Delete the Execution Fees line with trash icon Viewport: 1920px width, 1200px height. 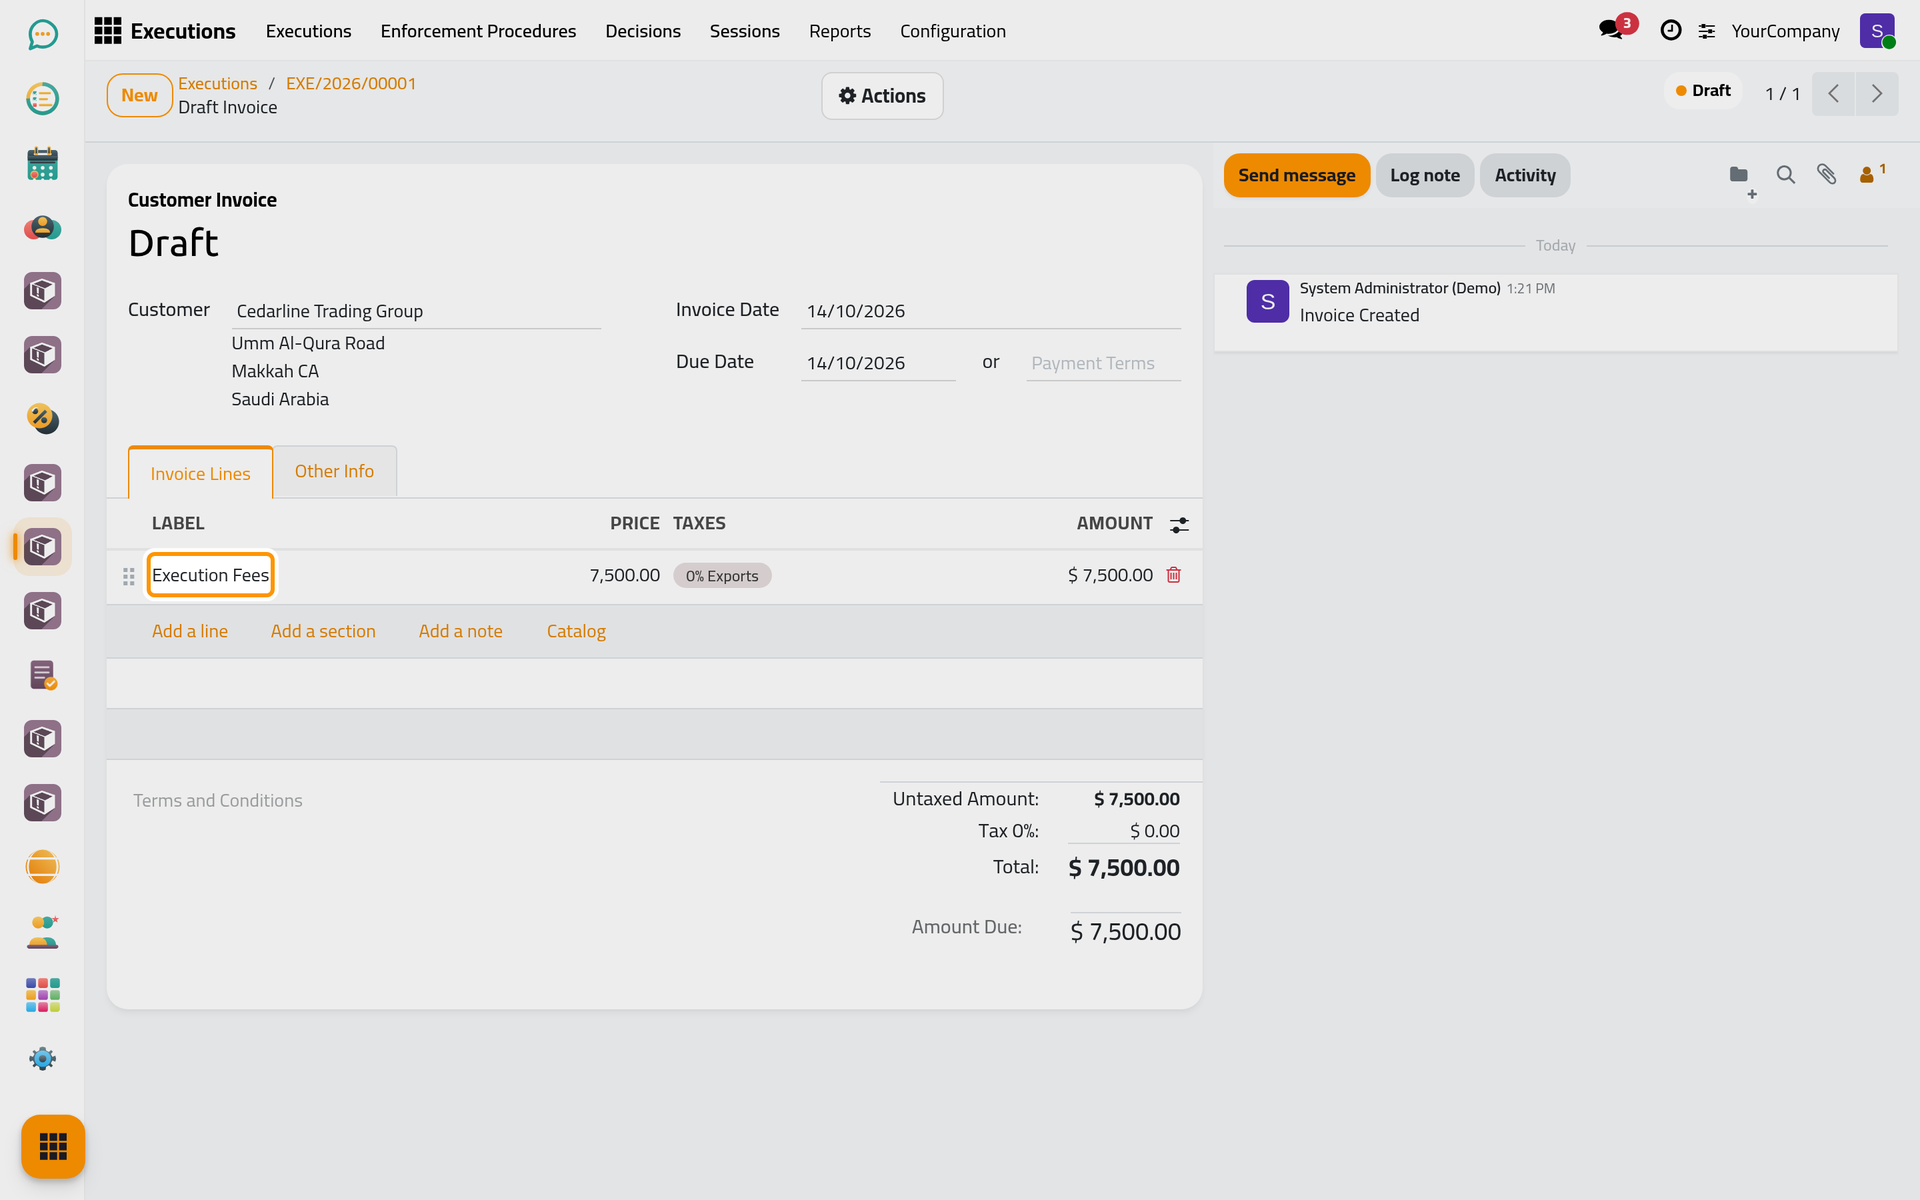point(1174,575)
